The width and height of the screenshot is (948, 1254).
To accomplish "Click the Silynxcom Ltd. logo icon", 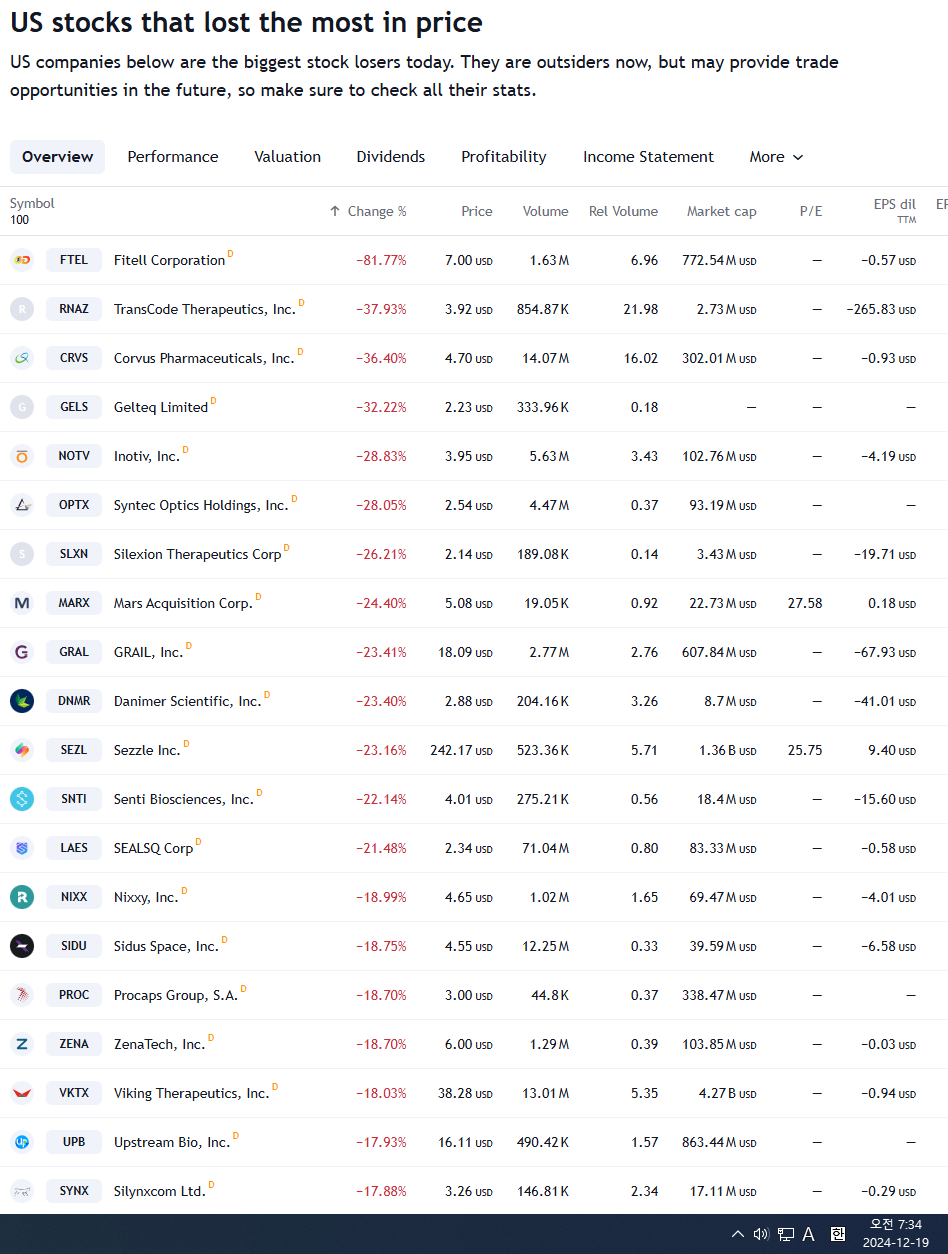I will click(x=22, y=1191).
